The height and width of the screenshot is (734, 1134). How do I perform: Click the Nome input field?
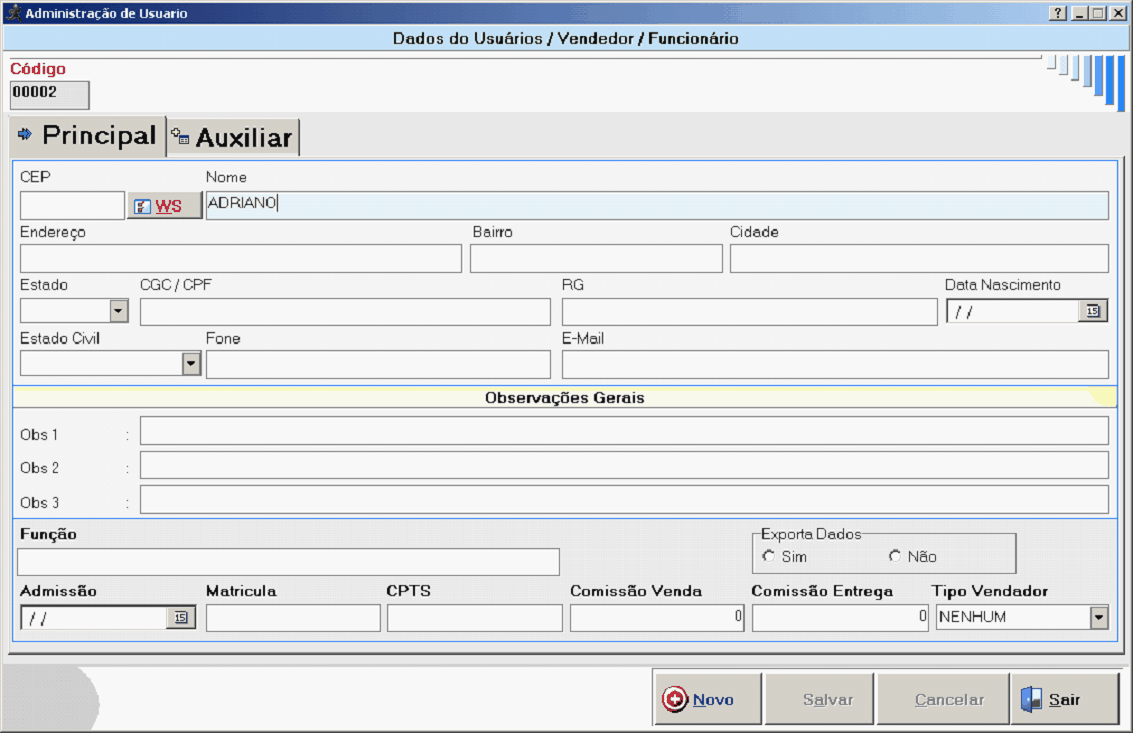[x=656, y=205]
